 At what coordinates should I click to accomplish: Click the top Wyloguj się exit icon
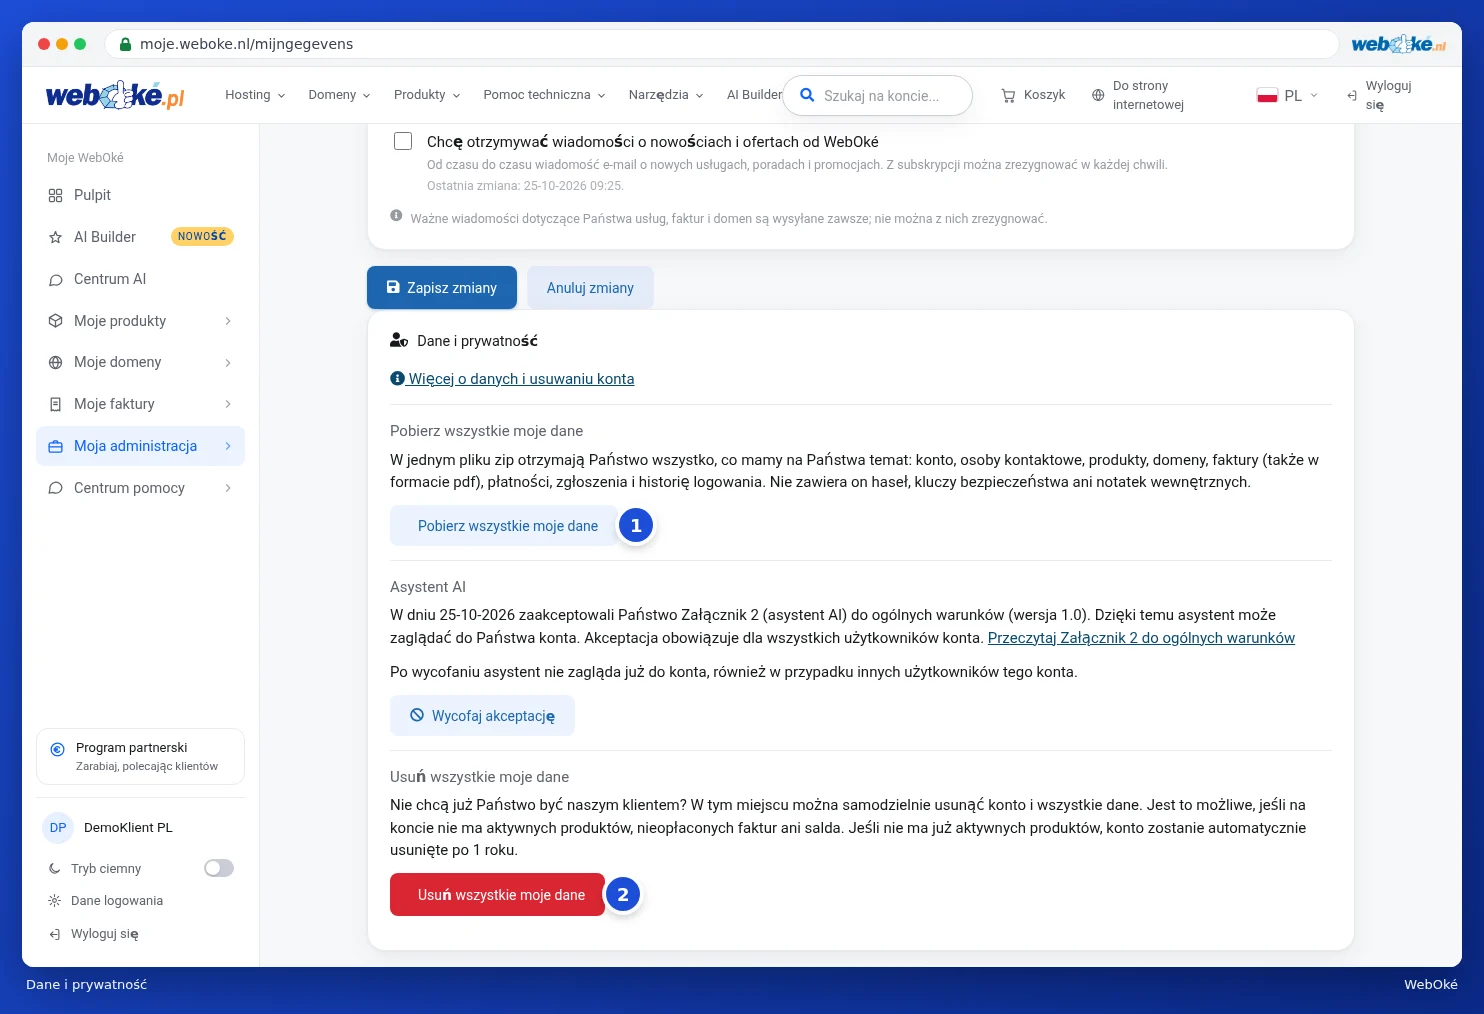tap(1352, 96)
